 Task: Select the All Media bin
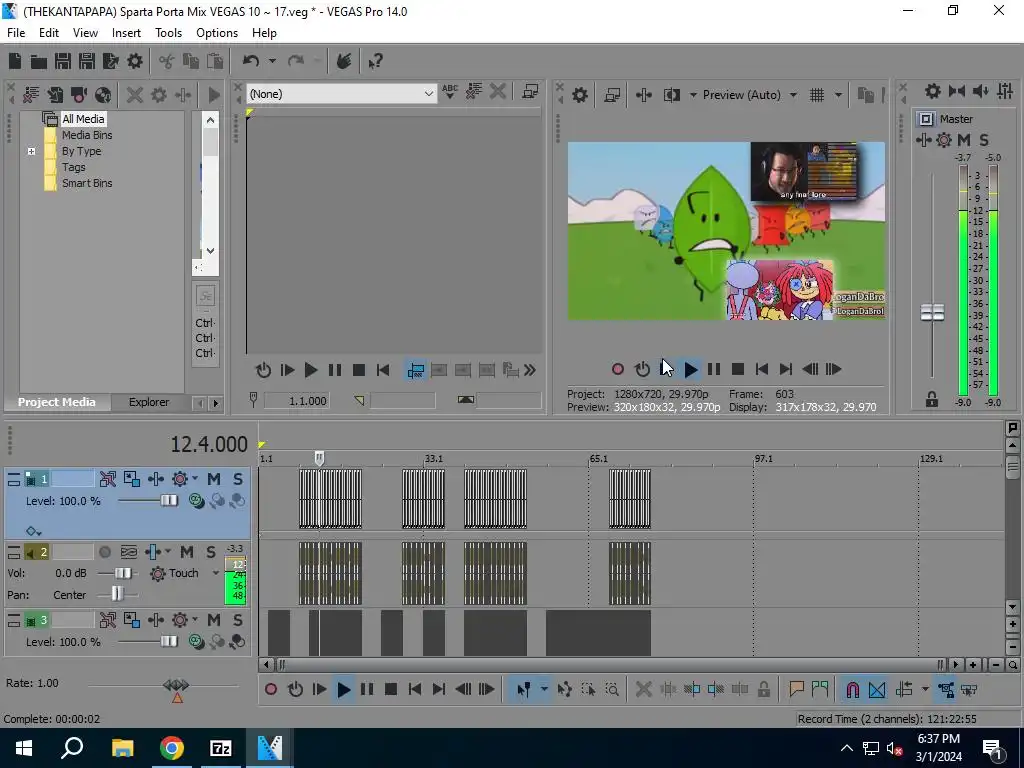[x=83, y=119]
